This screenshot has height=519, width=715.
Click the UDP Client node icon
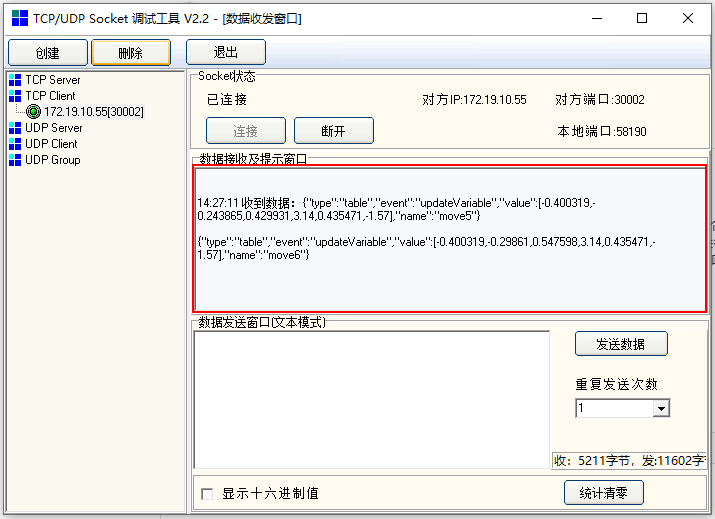tap(15, 144)
